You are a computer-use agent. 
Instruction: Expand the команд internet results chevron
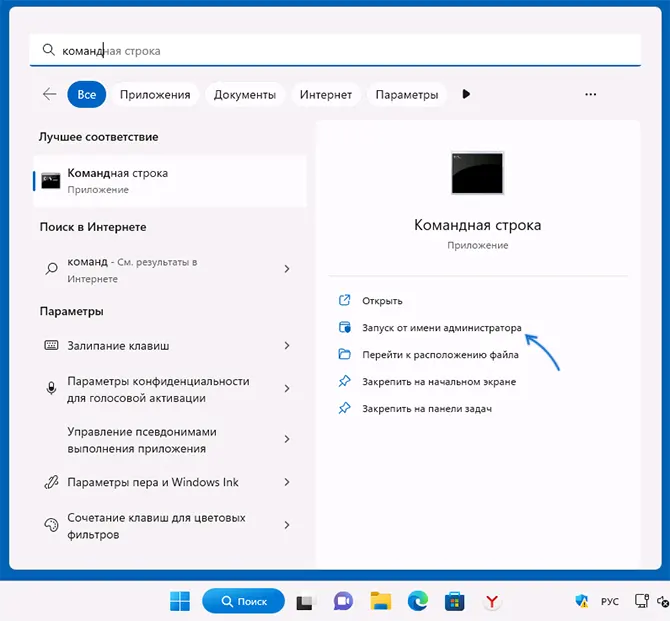coord(287,269)
